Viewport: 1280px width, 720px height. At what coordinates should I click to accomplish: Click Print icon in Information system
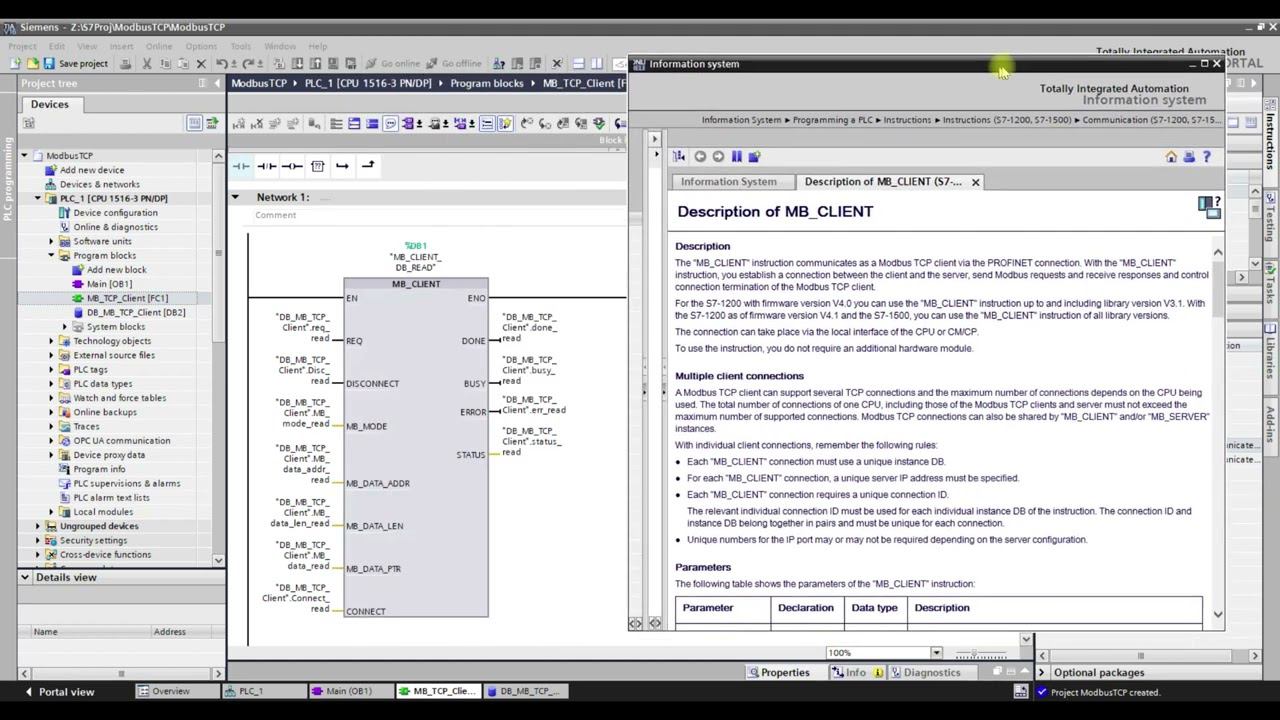coord(1189,157)
